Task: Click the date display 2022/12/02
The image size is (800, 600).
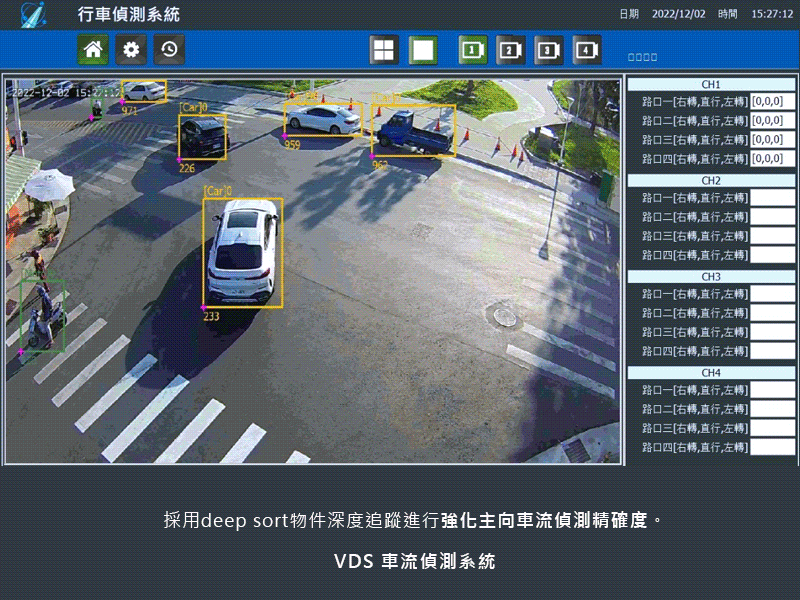Action: [678, 15]
